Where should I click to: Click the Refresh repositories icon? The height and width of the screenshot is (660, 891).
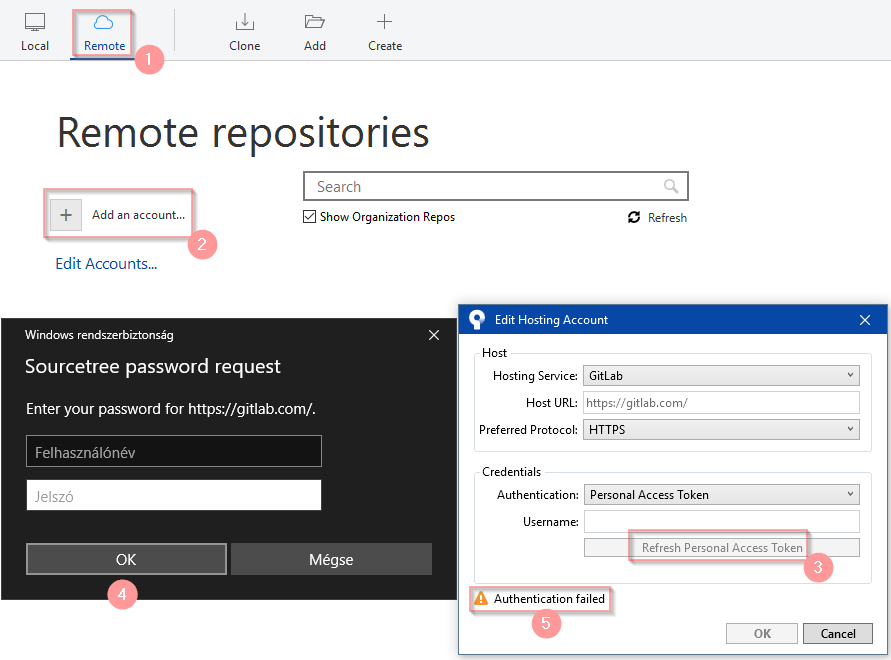[x=634, y=217]
